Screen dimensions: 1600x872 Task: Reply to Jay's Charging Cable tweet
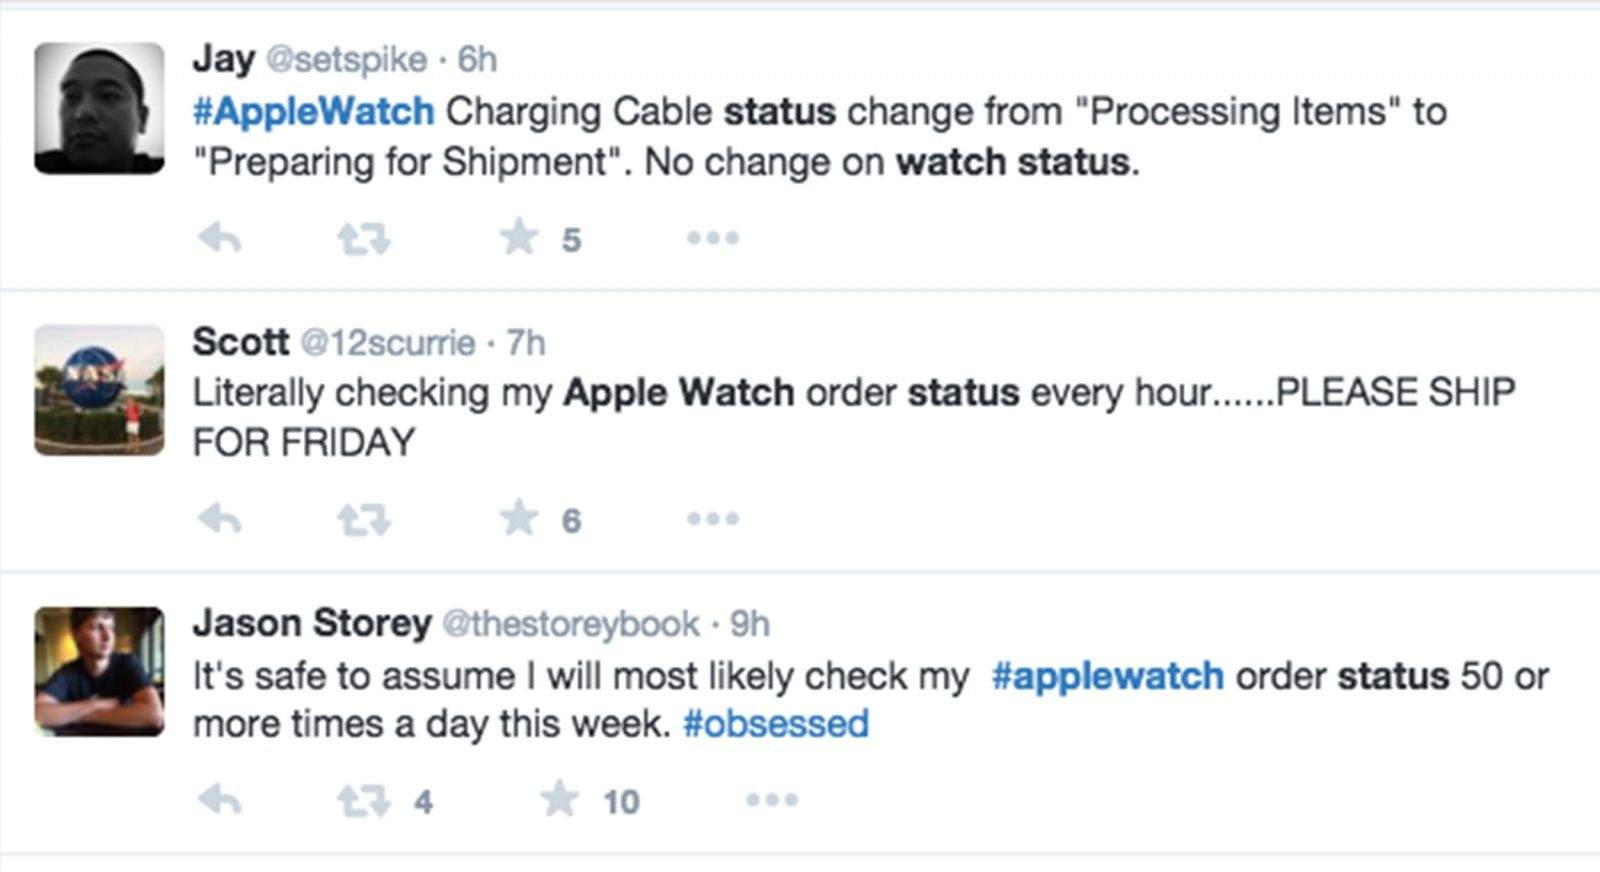click(220, 239)
